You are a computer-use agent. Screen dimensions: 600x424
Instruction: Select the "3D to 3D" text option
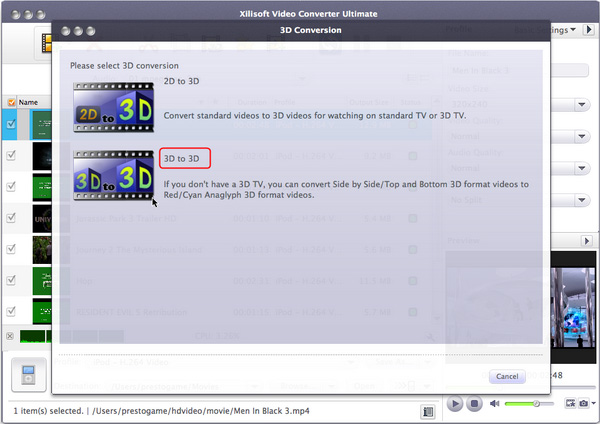181,158
